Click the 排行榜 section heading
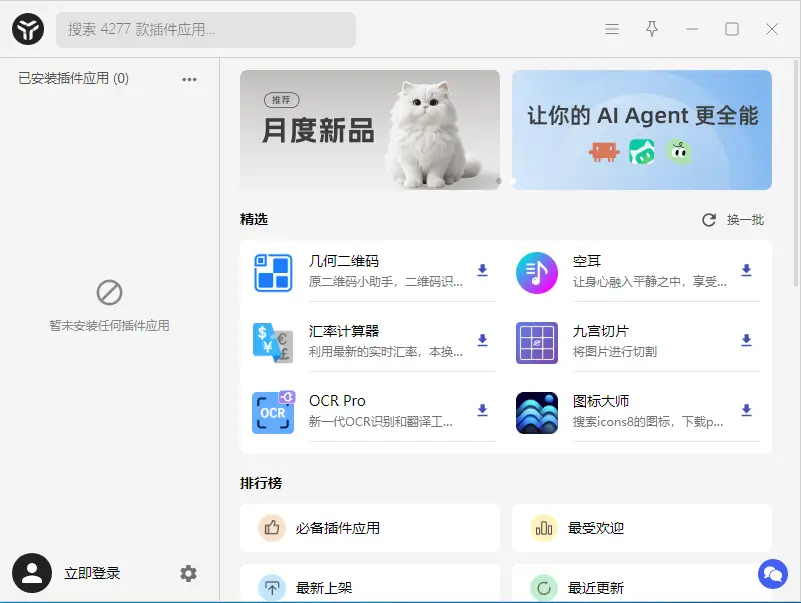801x603 pixels. coord(261,483)
